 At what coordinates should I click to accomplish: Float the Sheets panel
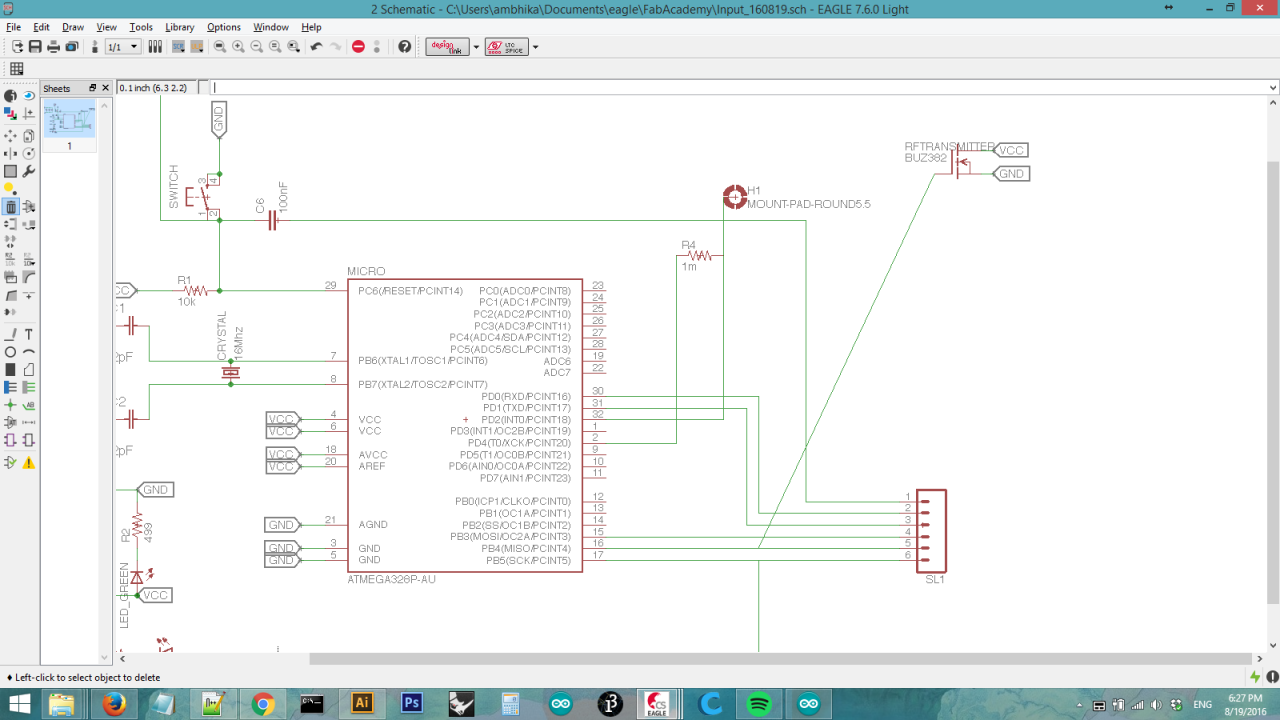pos(93,88)
